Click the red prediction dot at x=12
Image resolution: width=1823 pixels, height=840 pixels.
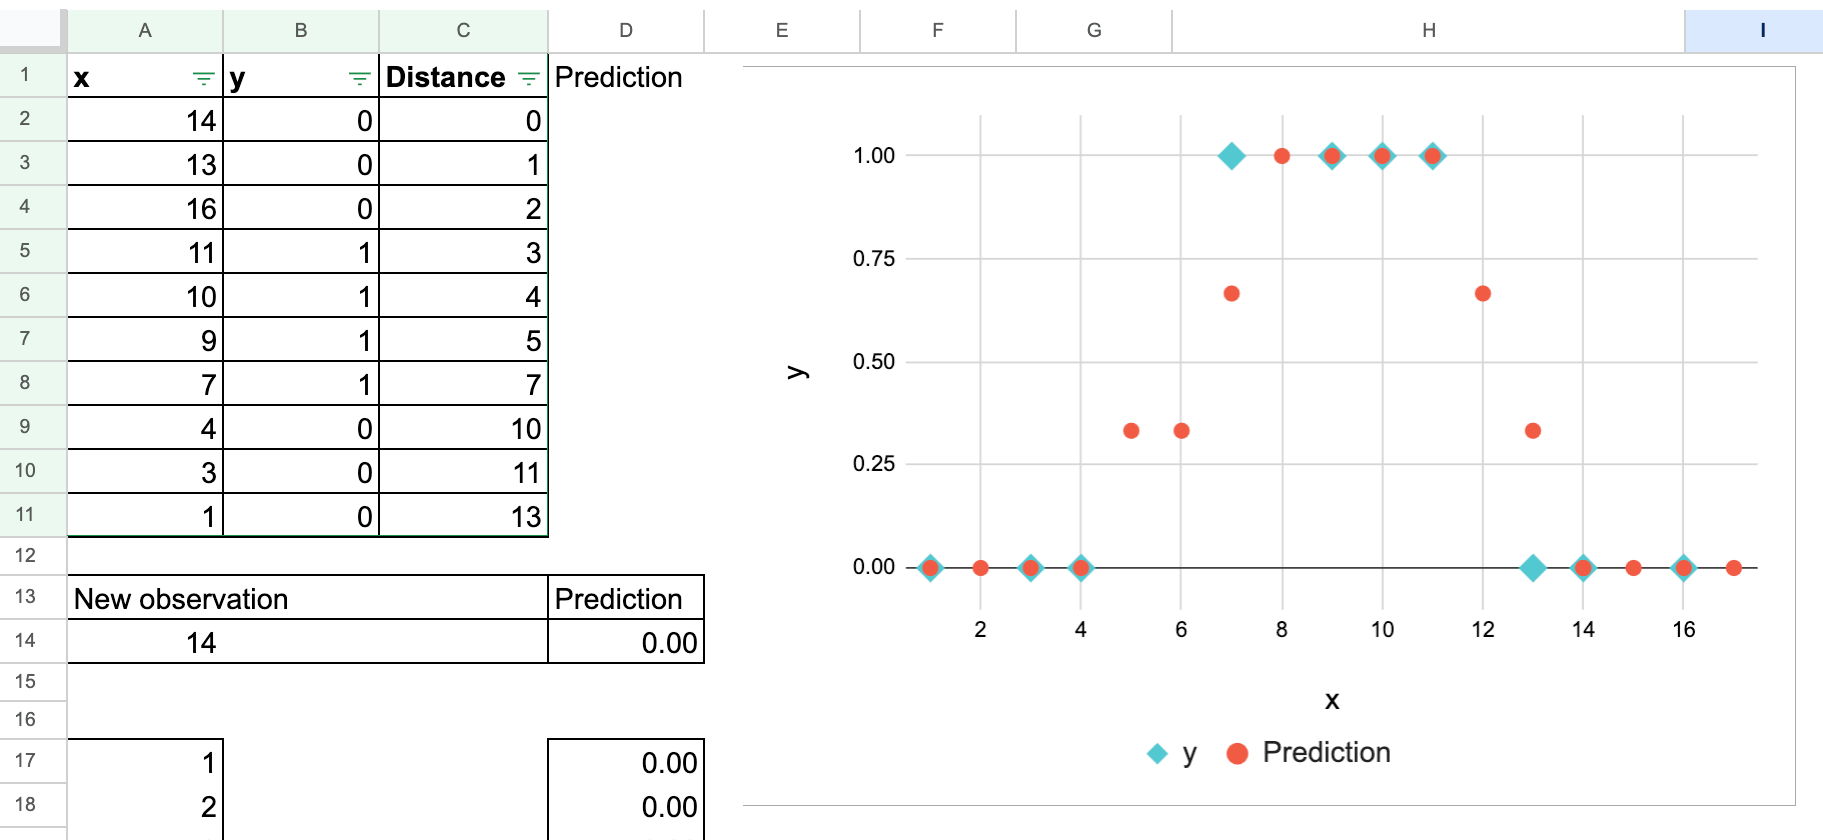1482,294
